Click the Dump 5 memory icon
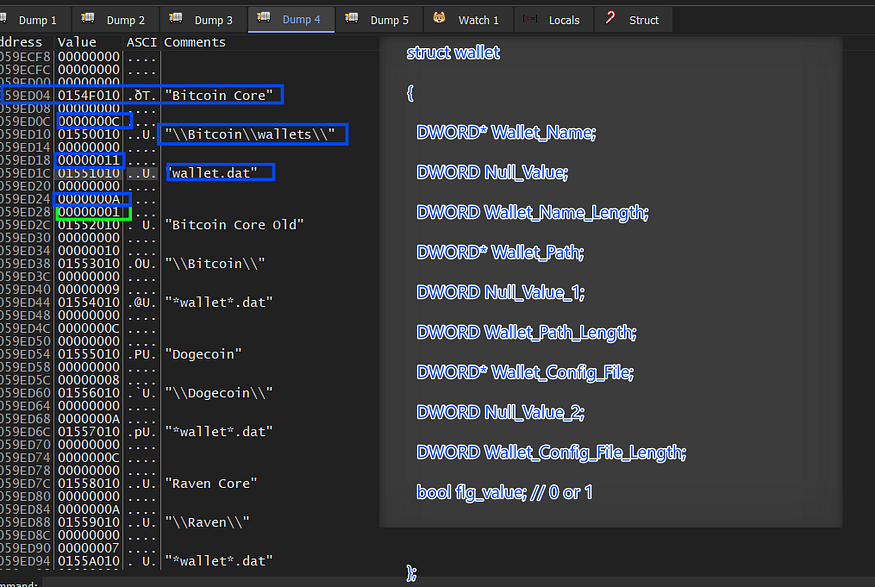The width and height of the screenshot is (875, 587). pyautogui.click(x=352, y=18)
